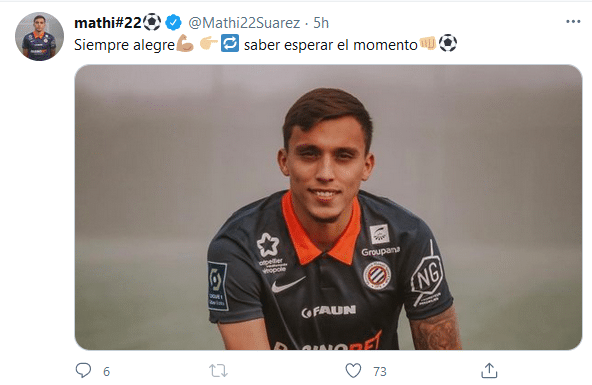Screen dimensions: 592x385
Task: Click the reply count 6
Action: click(x=106, y=371)
